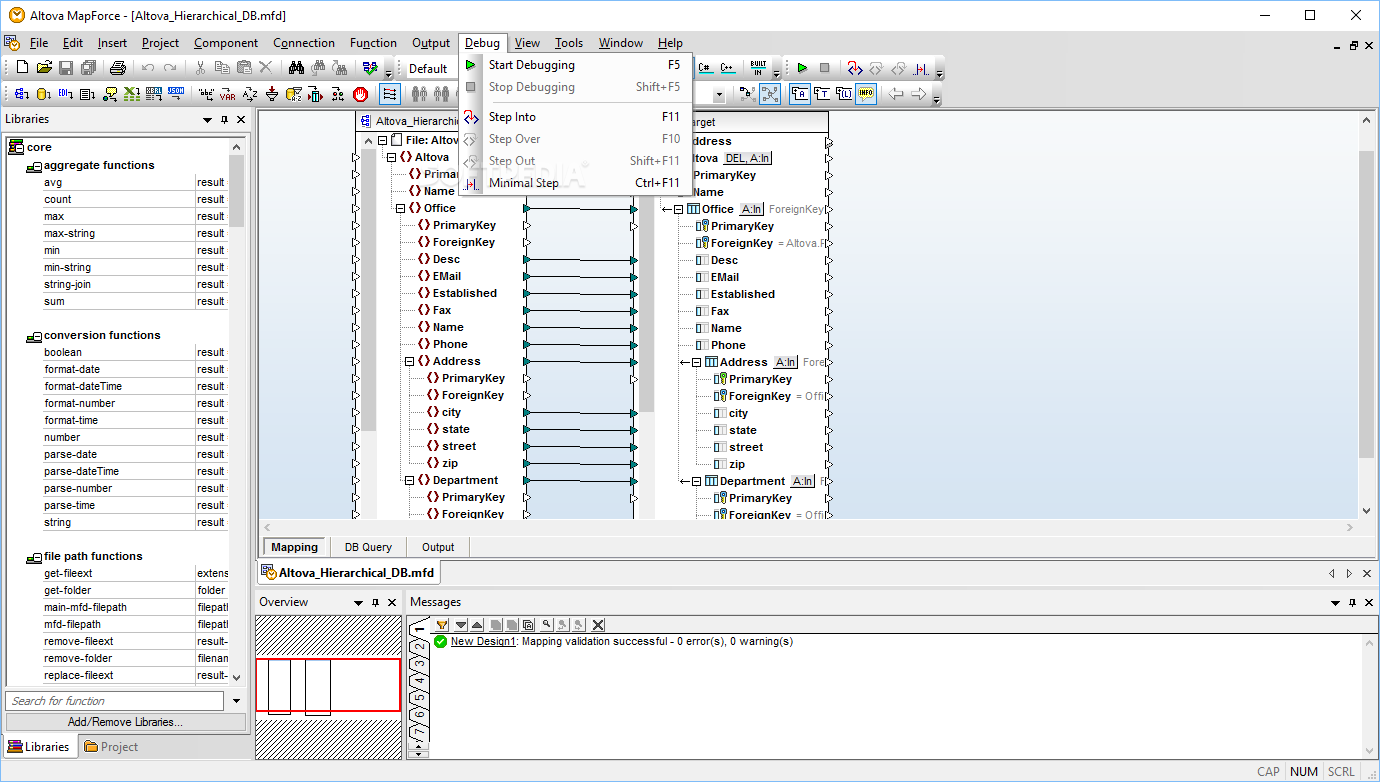Insert XBRL document icon
The height and width of the screenshot is (782, 1380).
tap(154, 94)
